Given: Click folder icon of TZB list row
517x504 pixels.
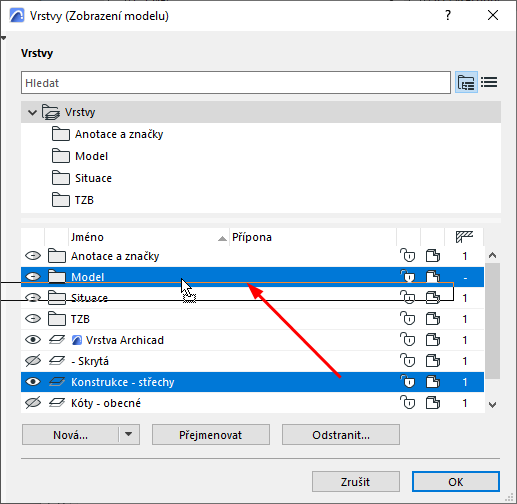Looking at the screenshot, I should click(57, 319).
